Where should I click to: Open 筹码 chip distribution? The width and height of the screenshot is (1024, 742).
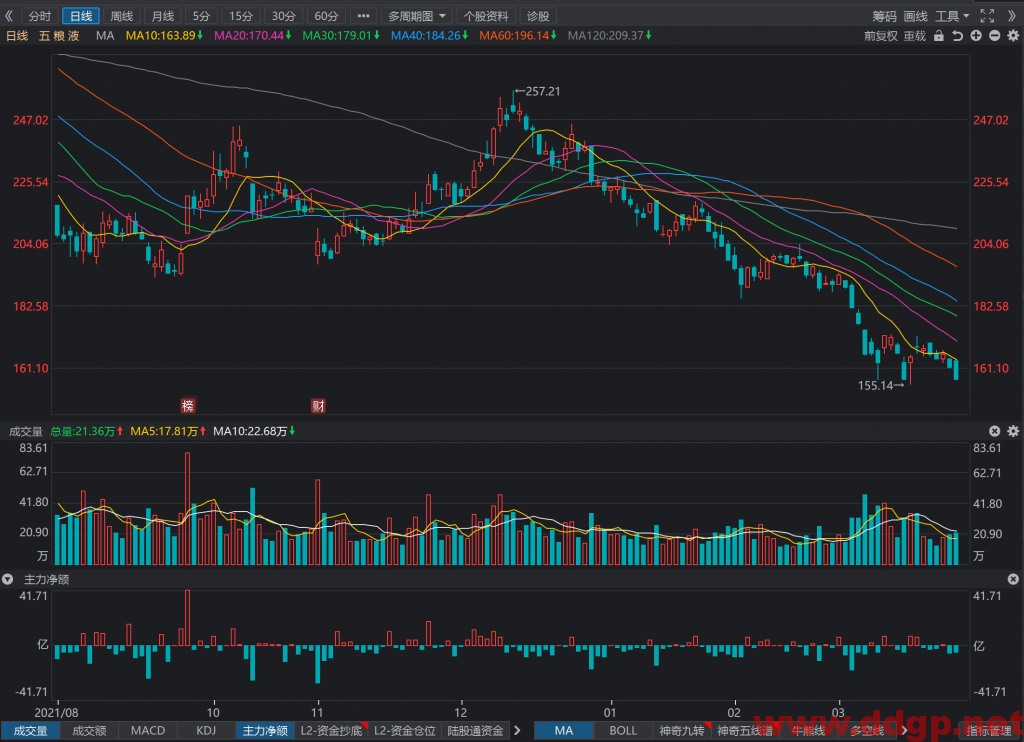point(884,16)
